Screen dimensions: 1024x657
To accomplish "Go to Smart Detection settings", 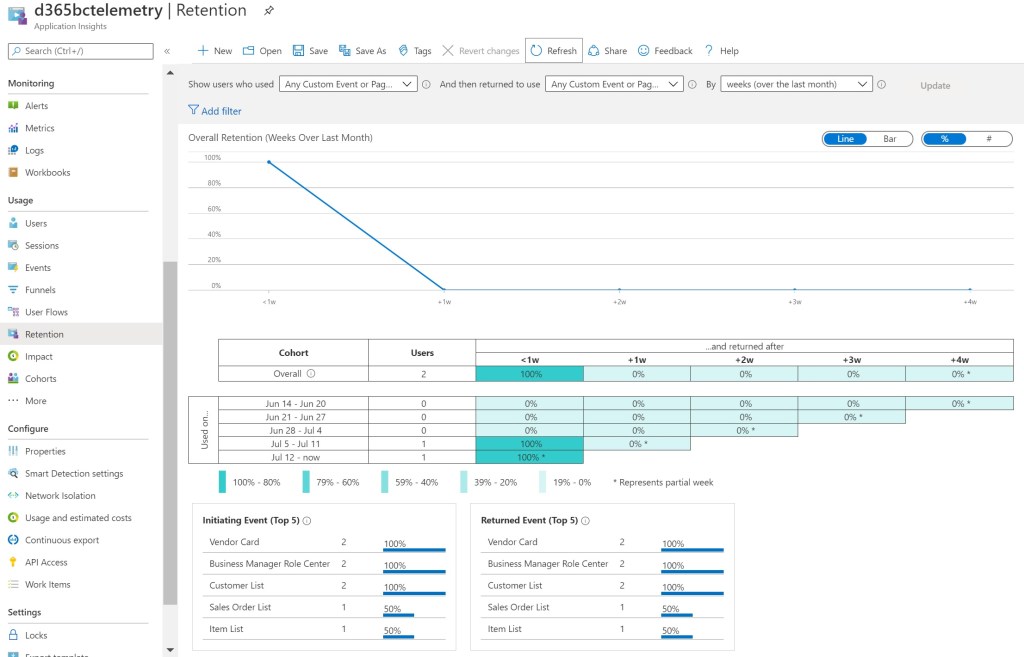I will 74,474.
